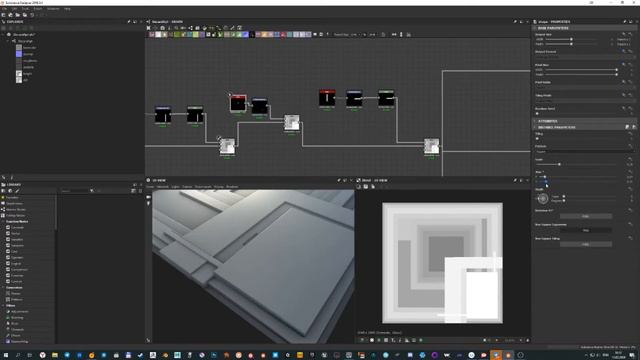
Task: Click the Library thumbnail view mode icon
Action: click(x=133, y=191)
